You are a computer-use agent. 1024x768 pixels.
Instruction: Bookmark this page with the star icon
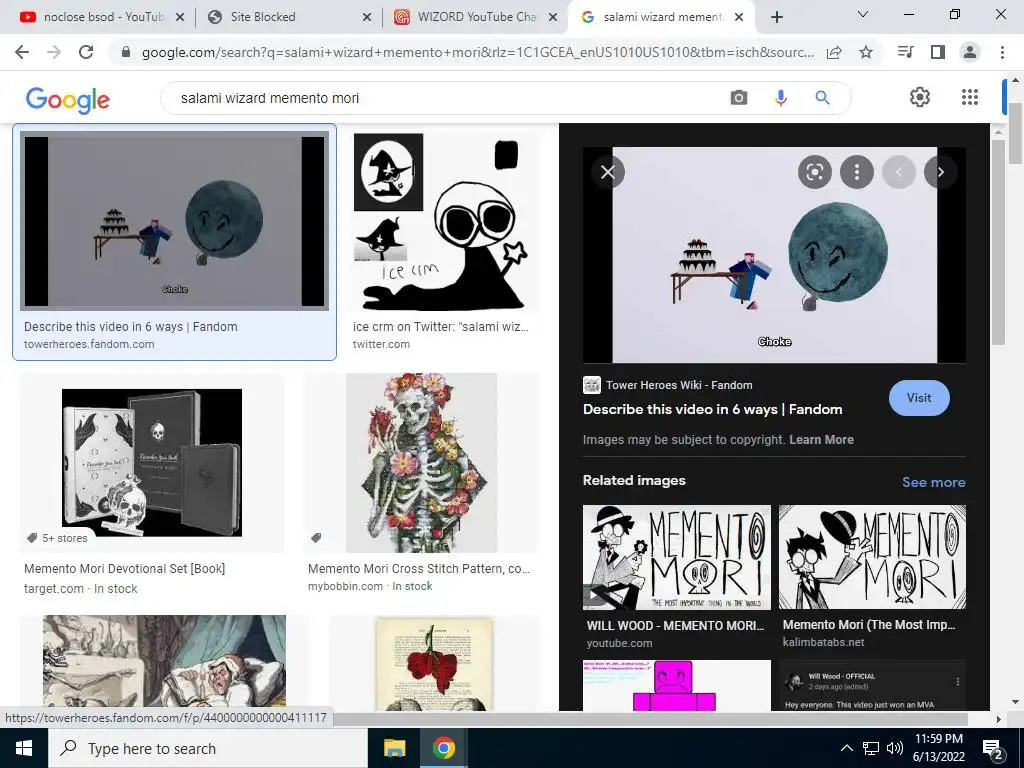pos(866,52)
